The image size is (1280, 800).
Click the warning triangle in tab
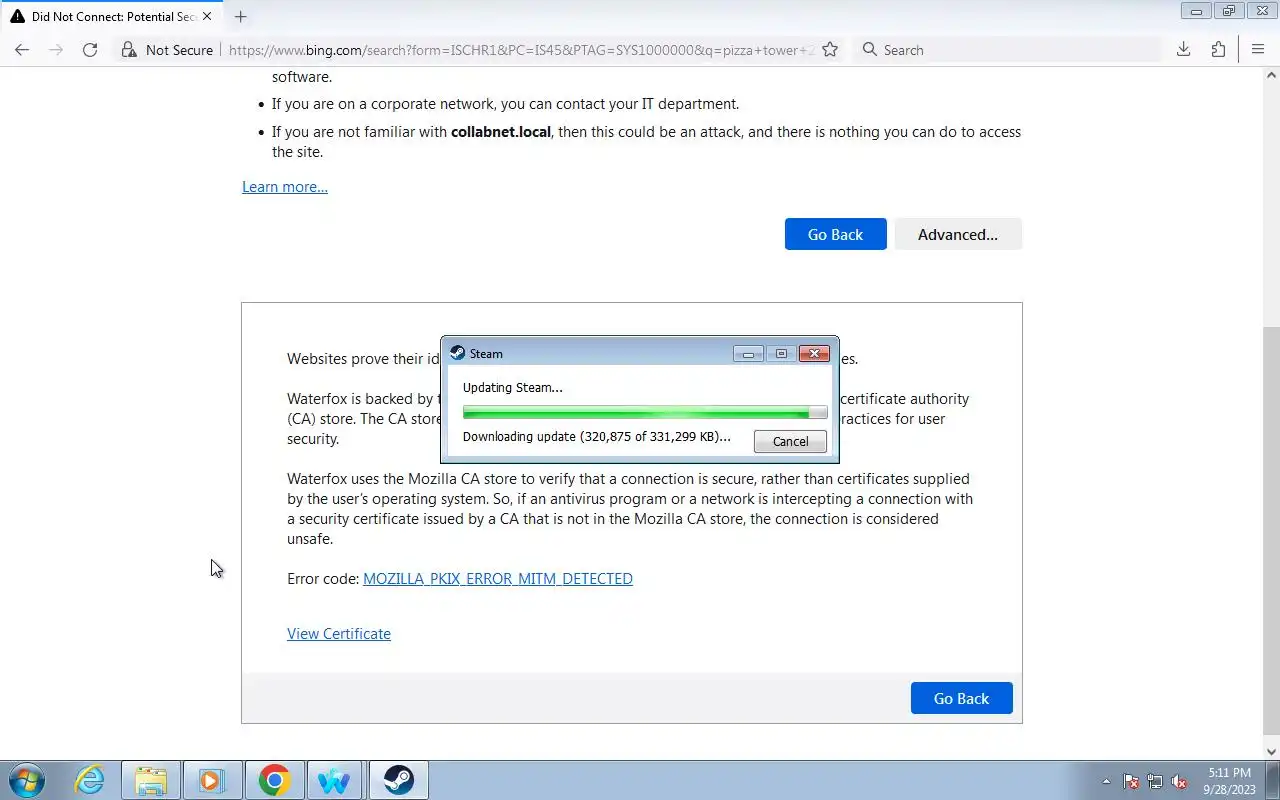pos(17,17)
